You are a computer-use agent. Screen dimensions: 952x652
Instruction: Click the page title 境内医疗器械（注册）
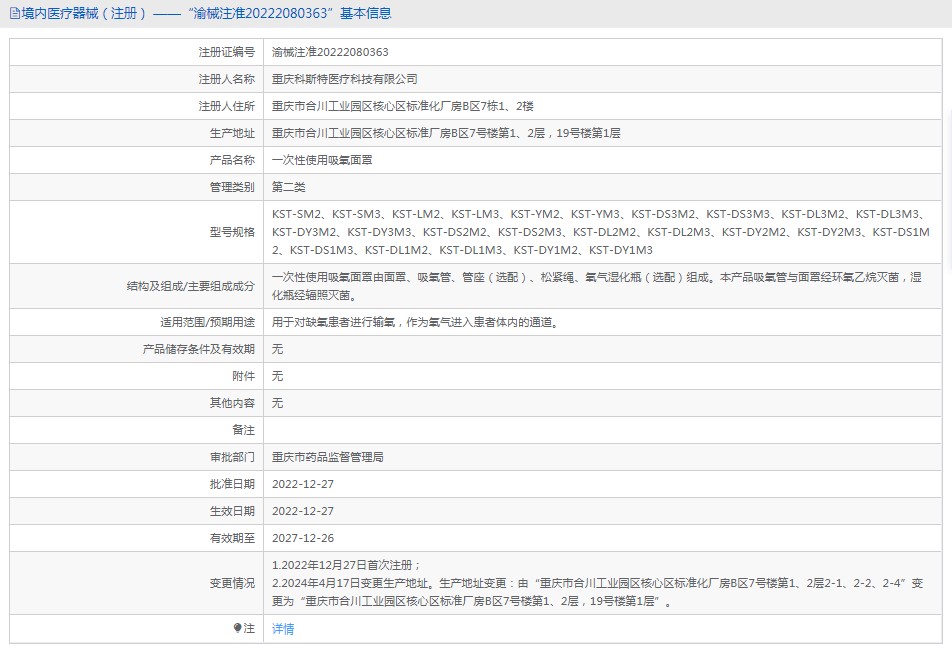[x=84, y=13]
